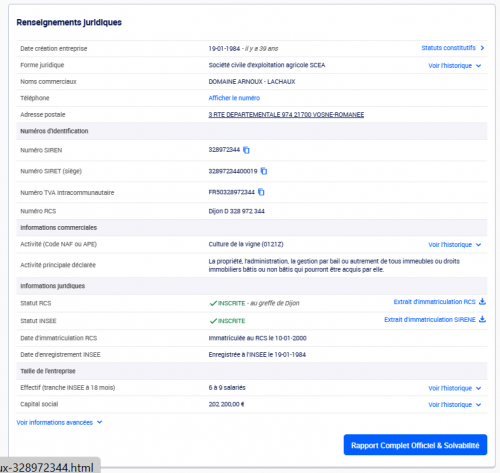Select TVA value FR50328972344
This screenshot has width=500, height=473.
click(x=232, y=192)
